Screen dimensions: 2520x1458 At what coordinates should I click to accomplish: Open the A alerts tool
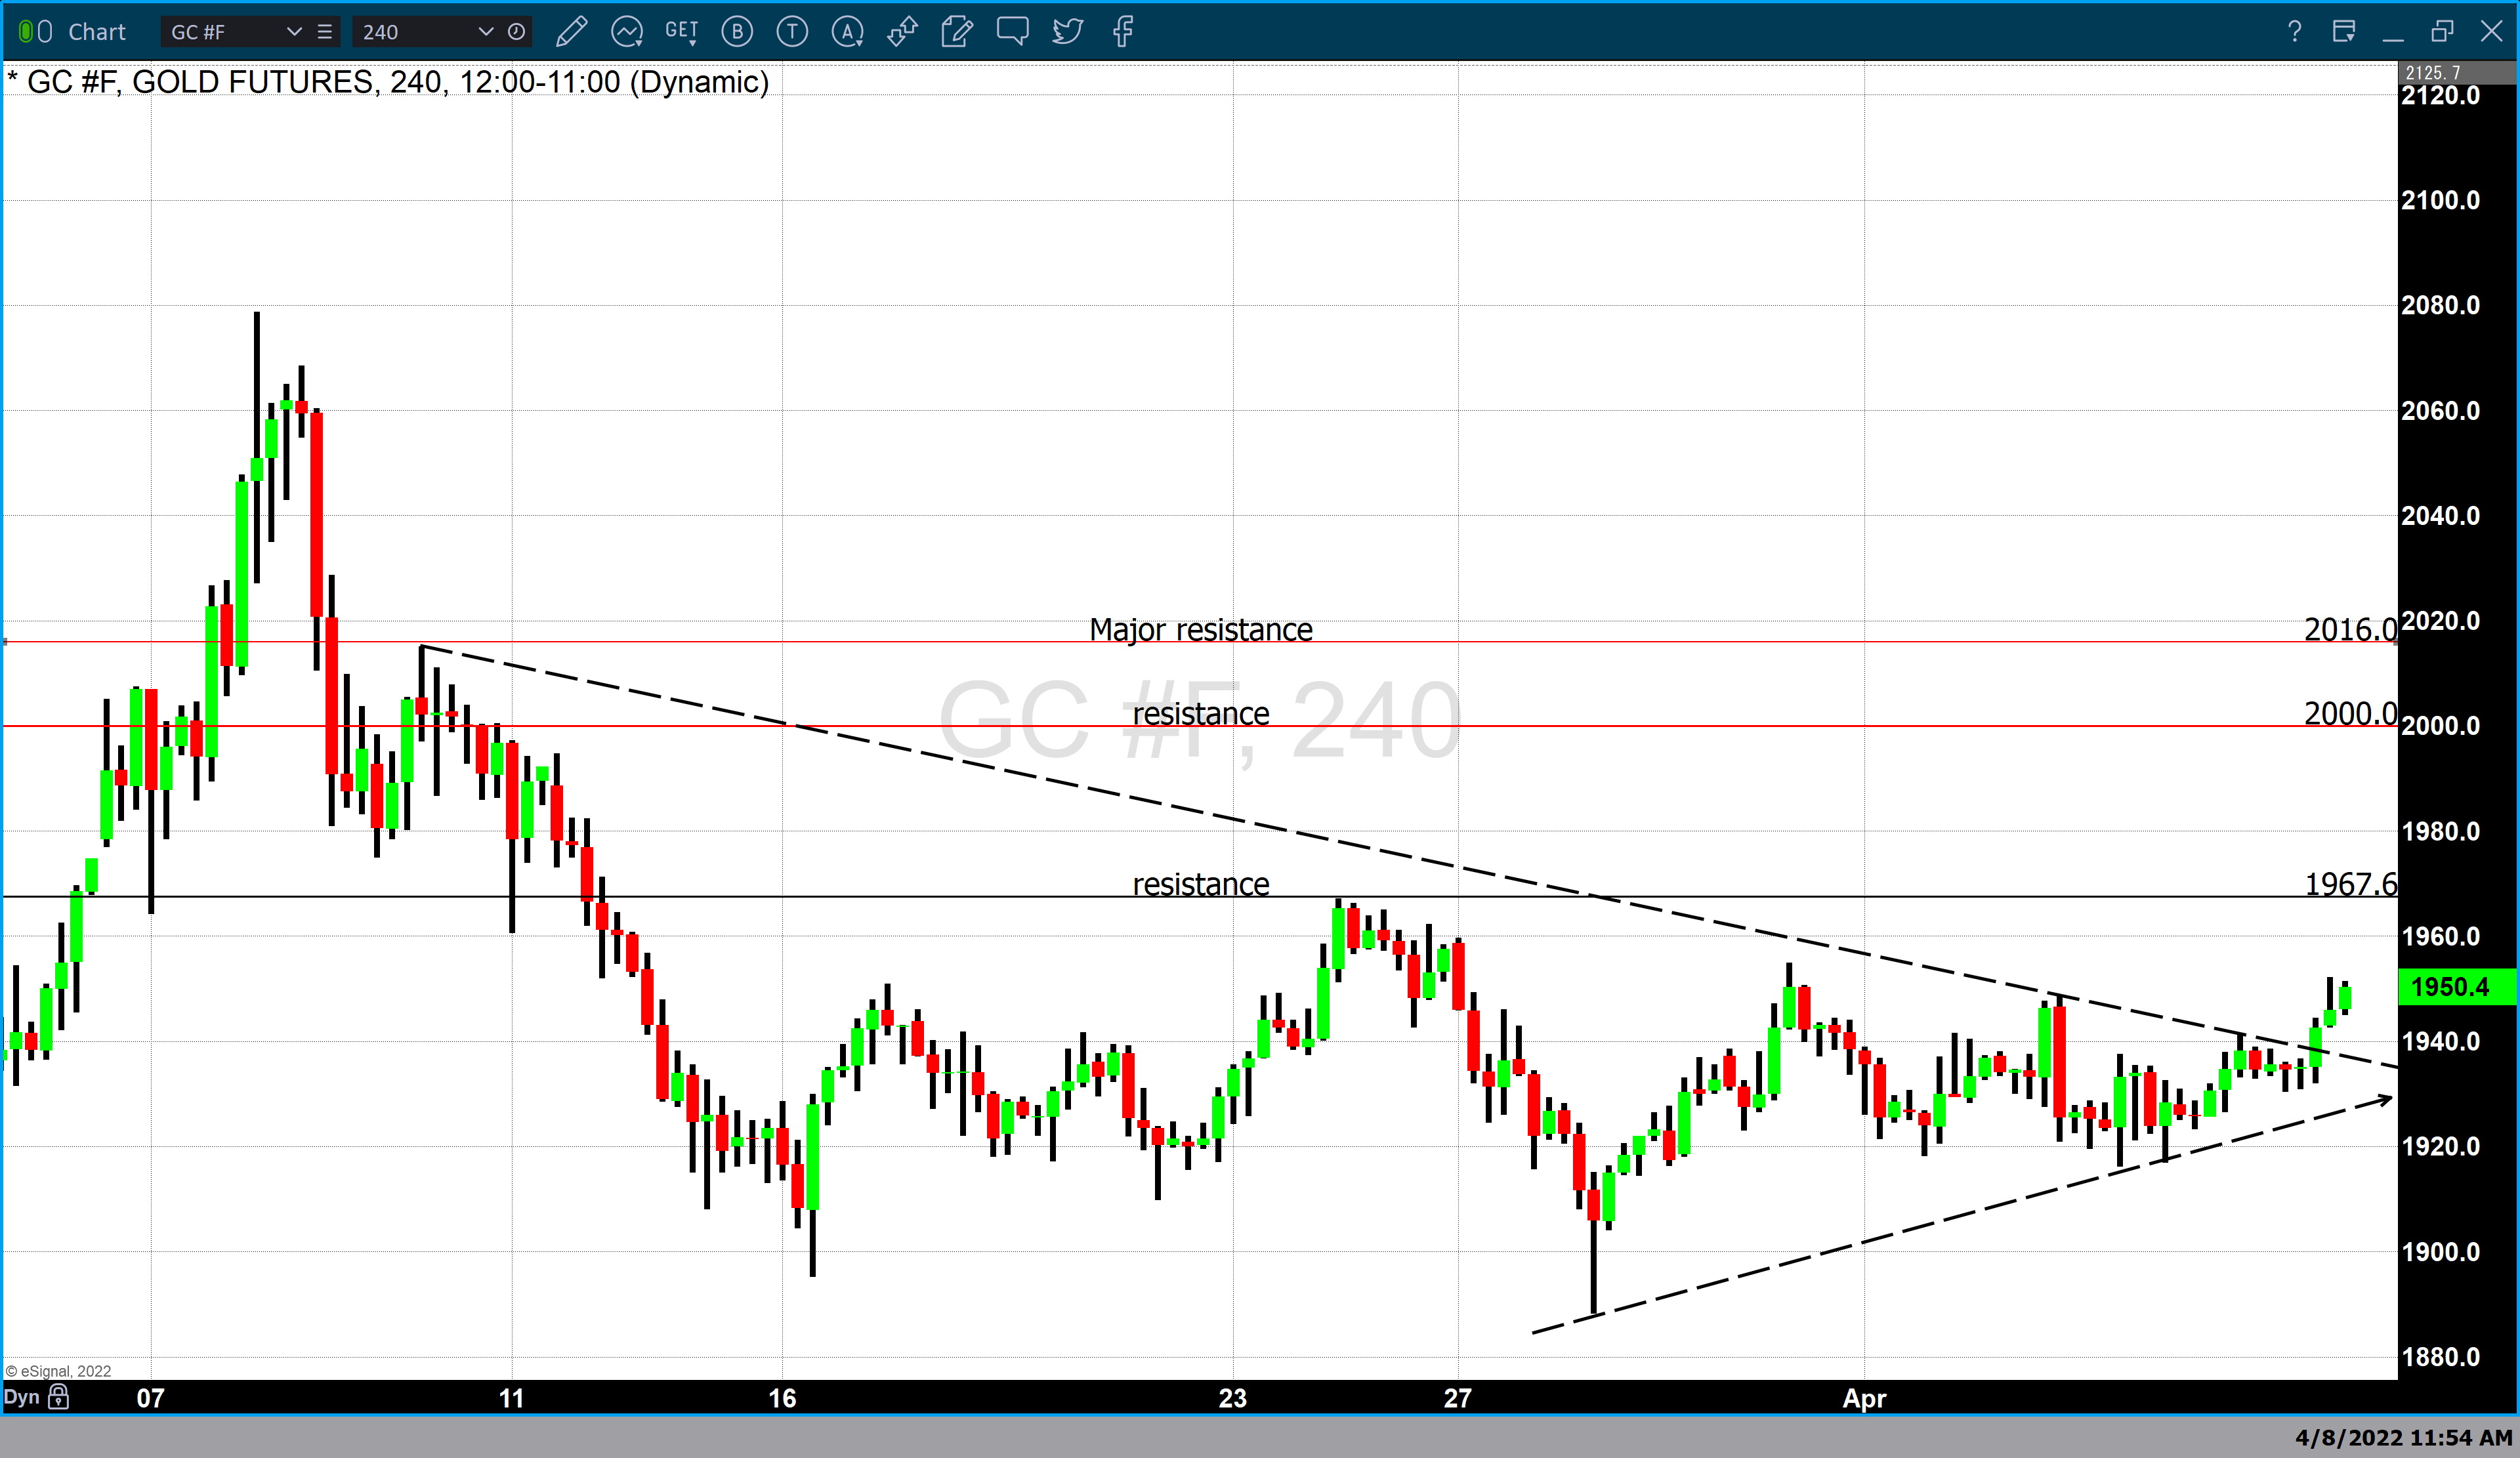846,32
